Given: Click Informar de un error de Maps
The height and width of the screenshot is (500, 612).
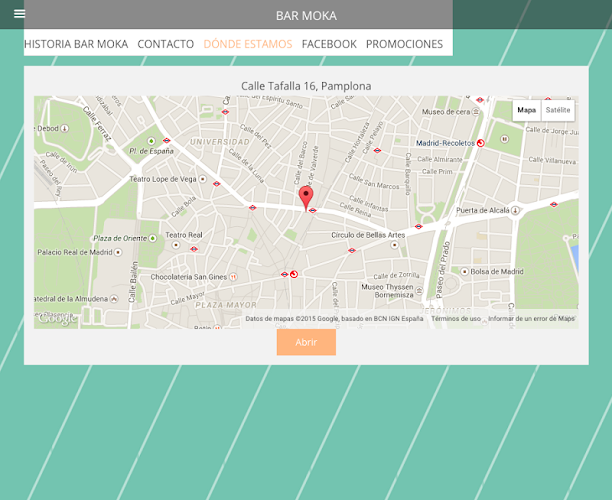Looking at the screenshot, I should point(531,319).
